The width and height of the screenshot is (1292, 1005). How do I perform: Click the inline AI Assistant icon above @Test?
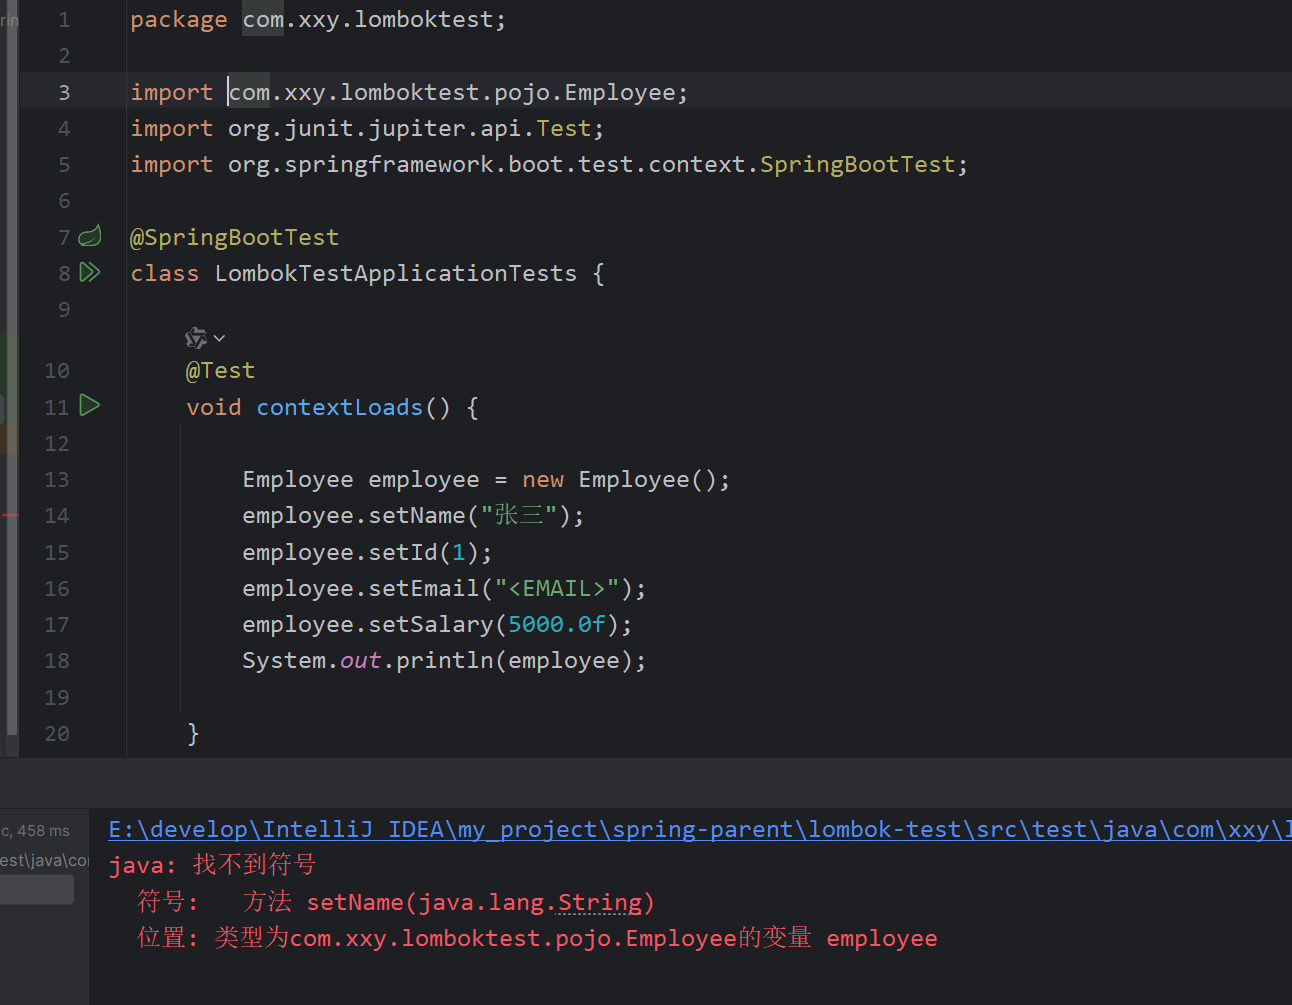196,338
